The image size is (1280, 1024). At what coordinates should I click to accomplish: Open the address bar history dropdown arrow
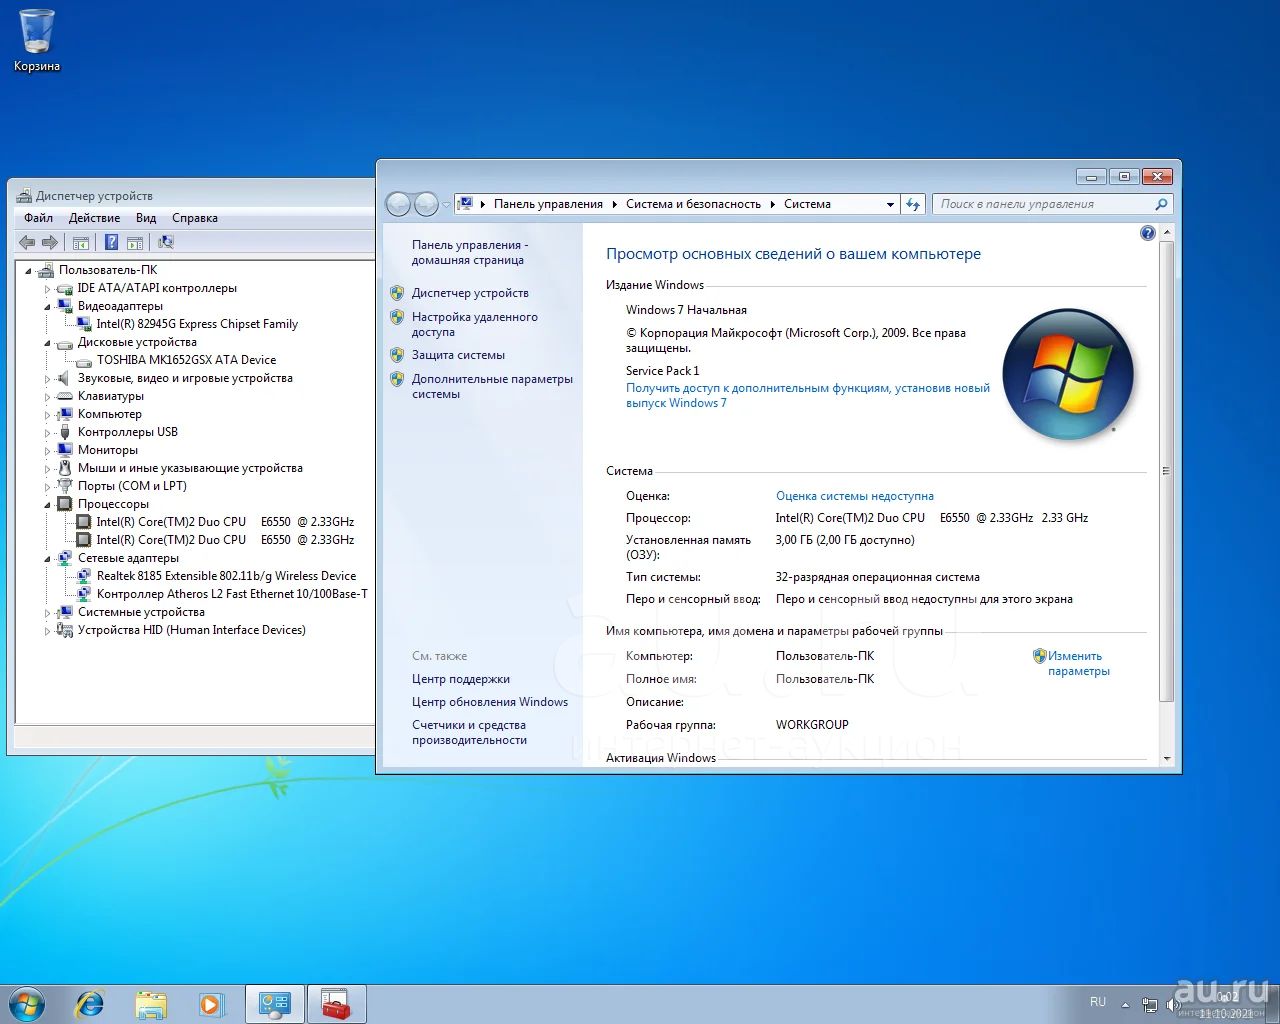(890, 204)
